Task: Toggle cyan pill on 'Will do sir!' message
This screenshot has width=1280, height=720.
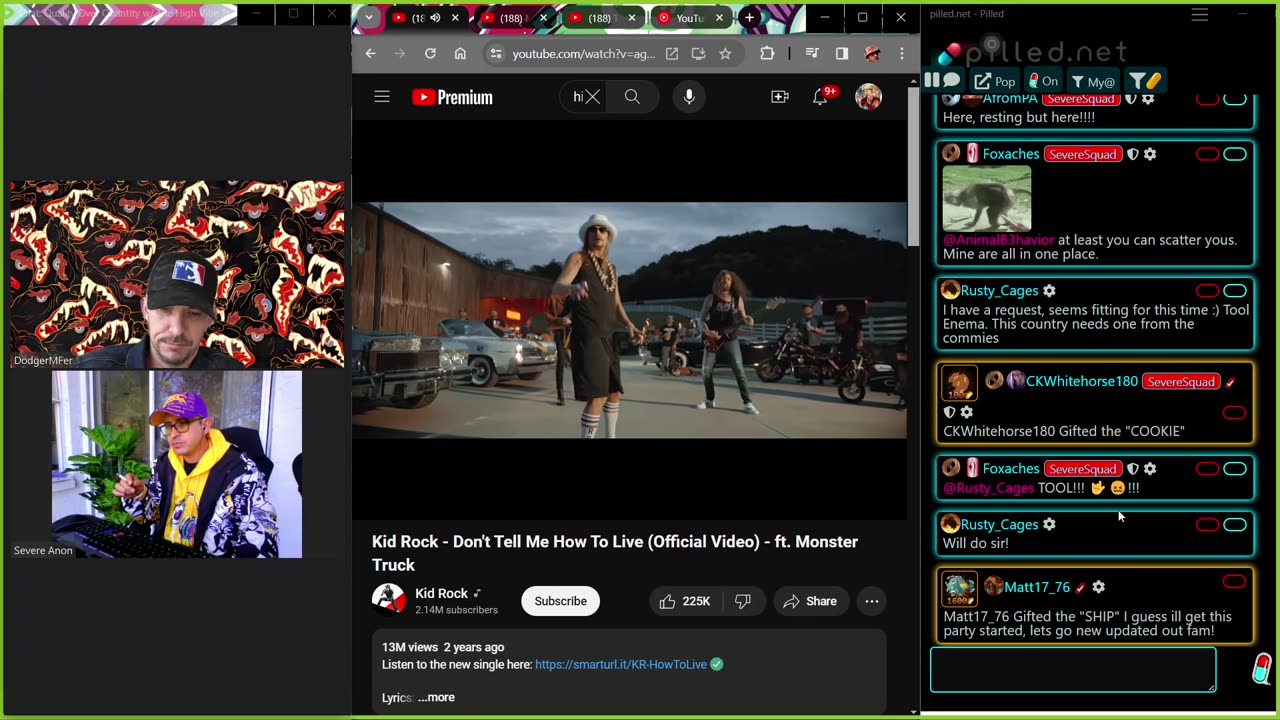Action: 1235,525
